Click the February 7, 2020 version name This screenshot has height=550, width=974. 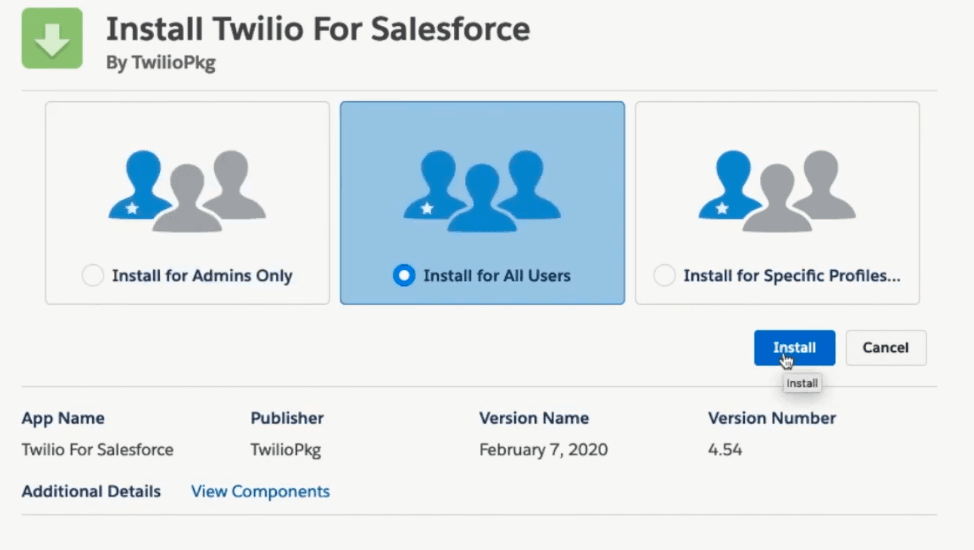[x=543, y=450]
